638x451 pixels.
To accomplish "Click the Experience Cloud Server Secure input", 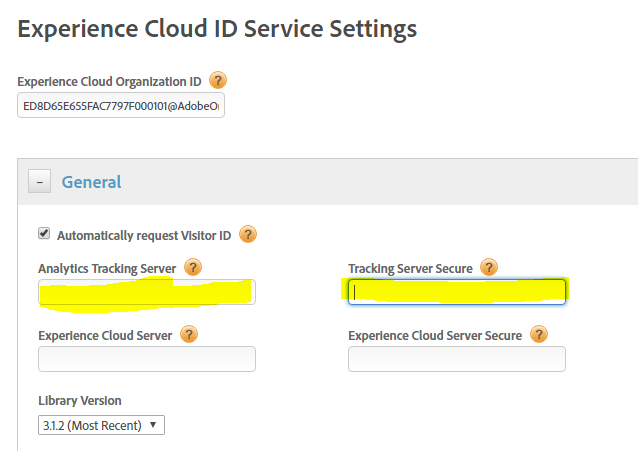I will point(457,359).
